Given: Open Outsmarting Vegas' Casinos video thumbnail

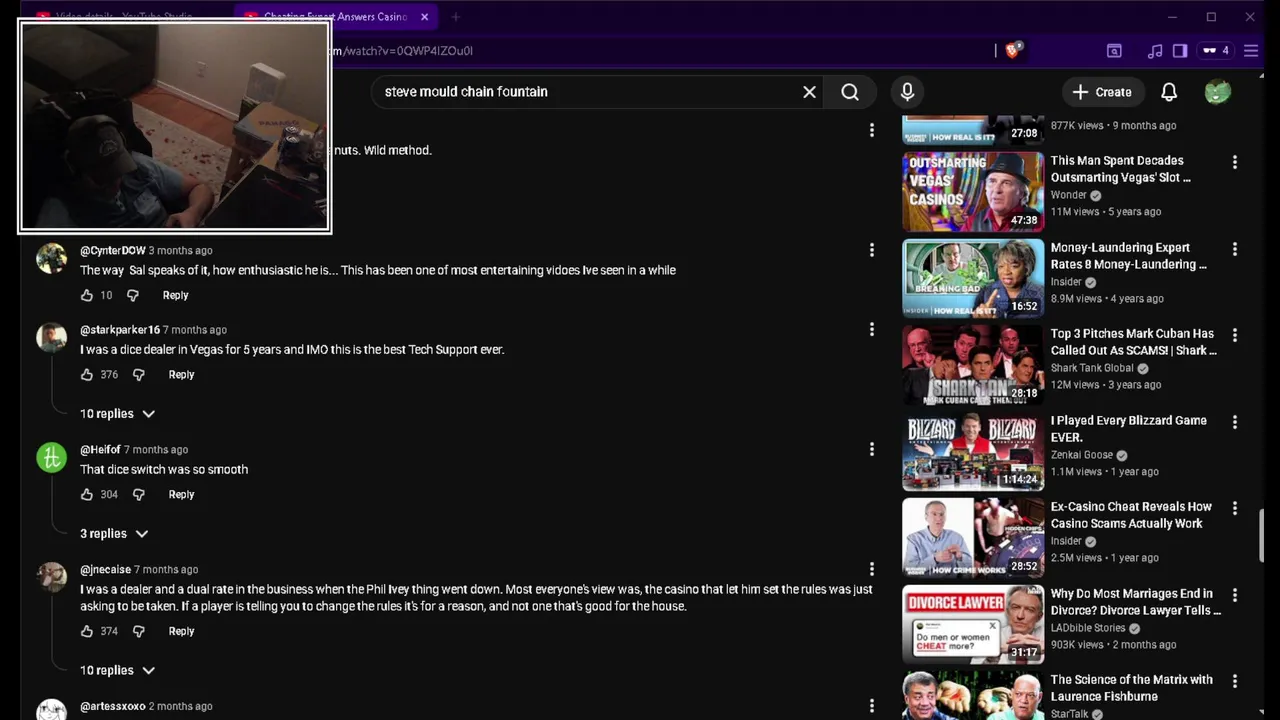Looking at the screenshot, I should [973, 191].
